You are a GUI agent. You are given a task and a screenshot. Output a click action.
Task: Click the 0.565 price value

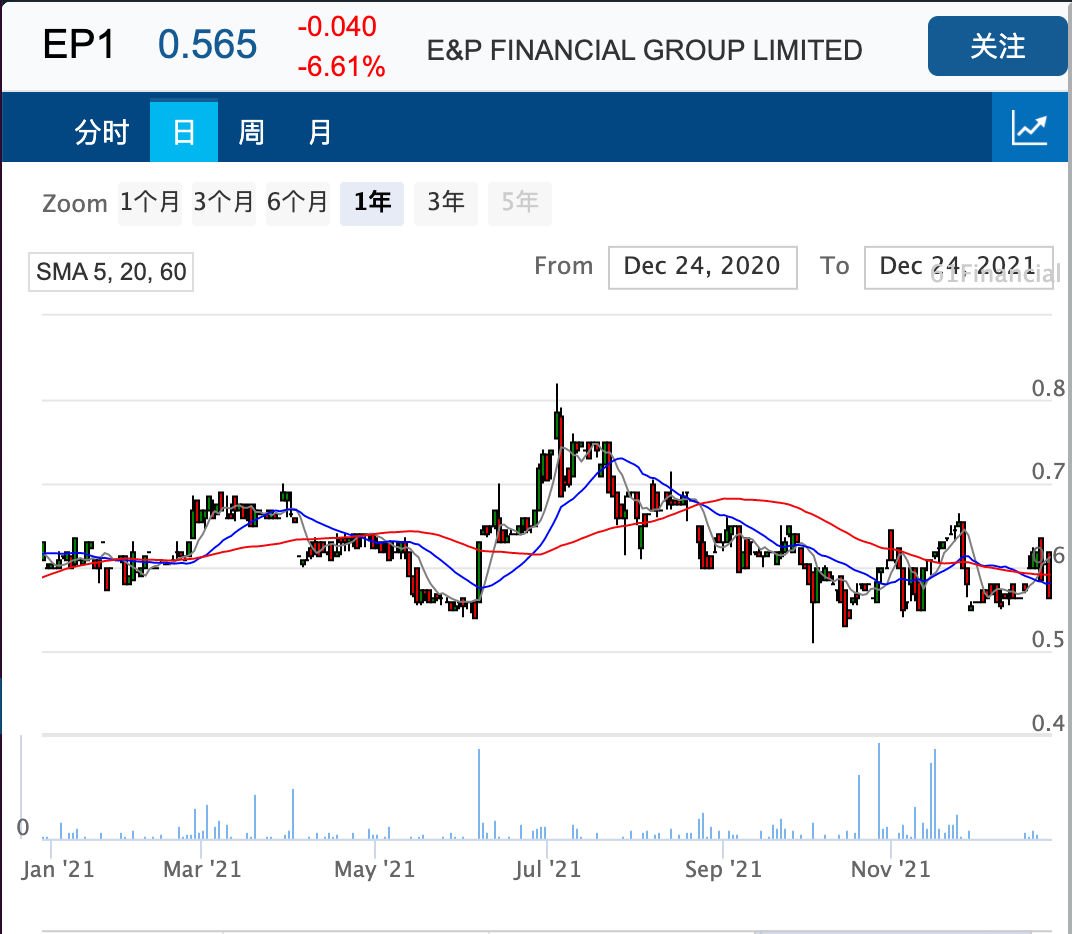207,45
